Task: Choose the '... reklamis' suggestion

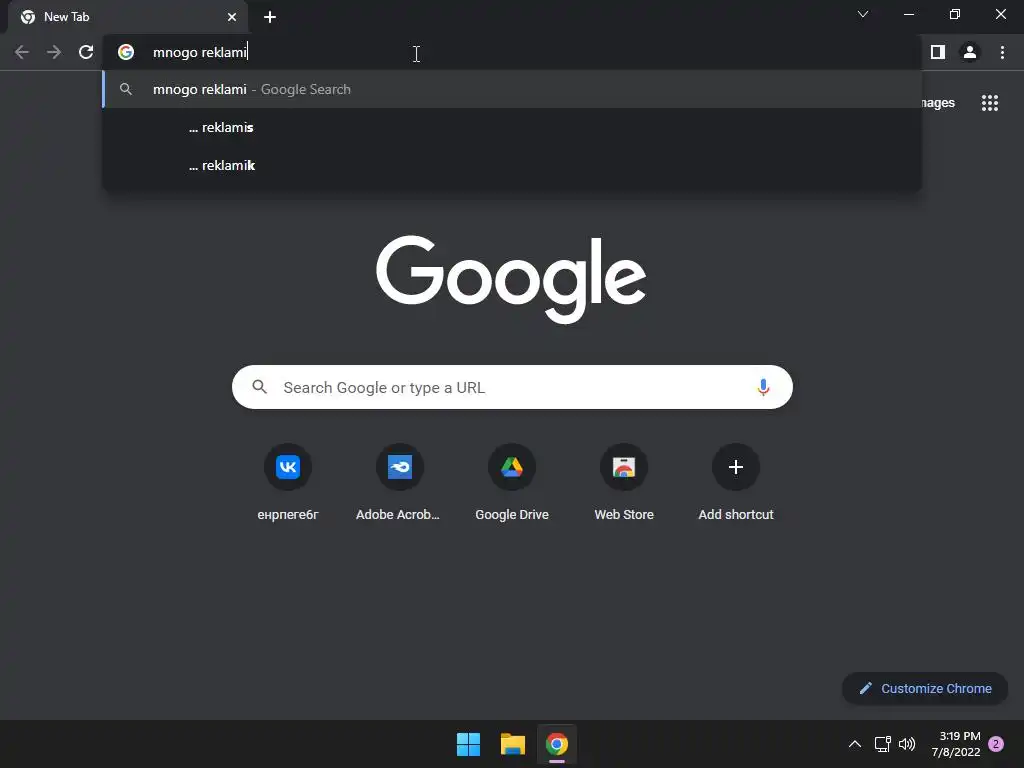Action: click(512, 127)
